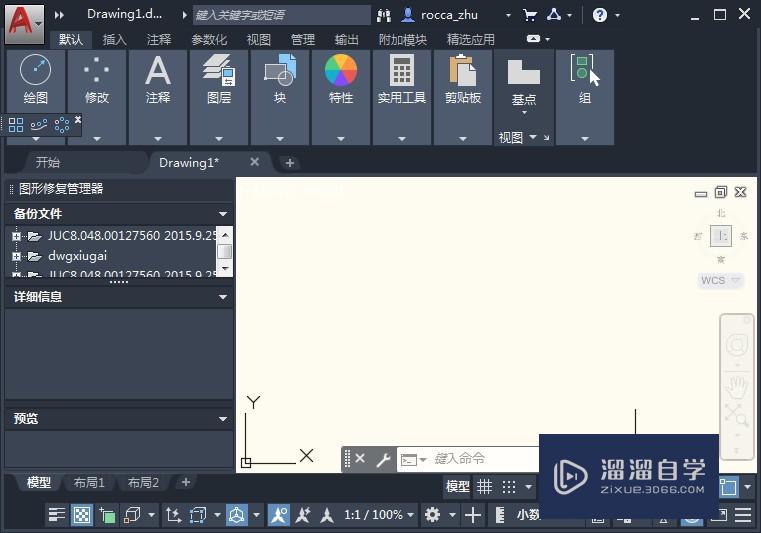Open help with the question mark icon
Screen dimensions: 761x533
click(600, 15)
